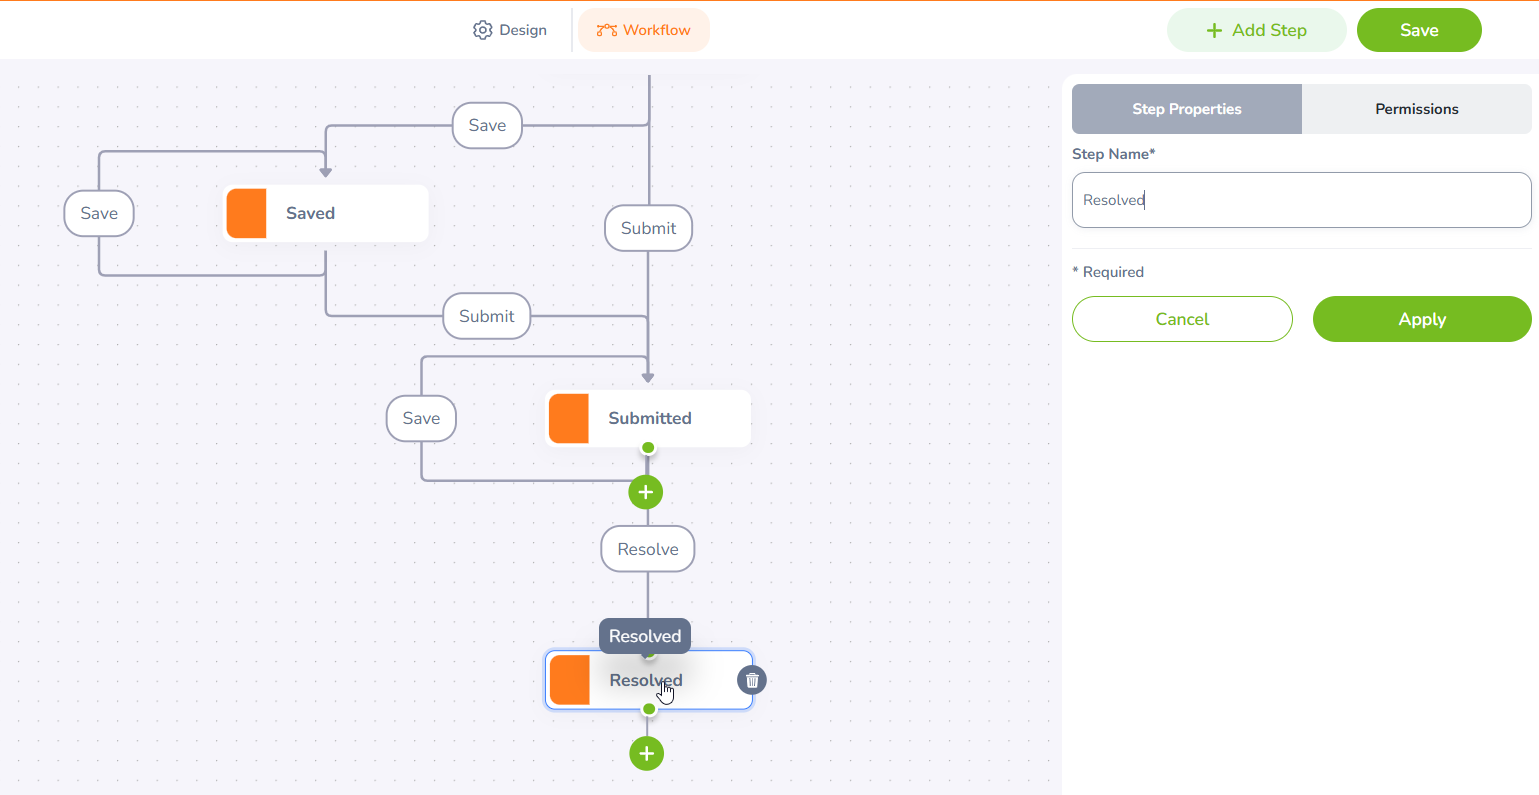The height and width of the screenshot is (795, 1539).
Task: Switch to the Design tab
Action: click(x=510, y=30)
